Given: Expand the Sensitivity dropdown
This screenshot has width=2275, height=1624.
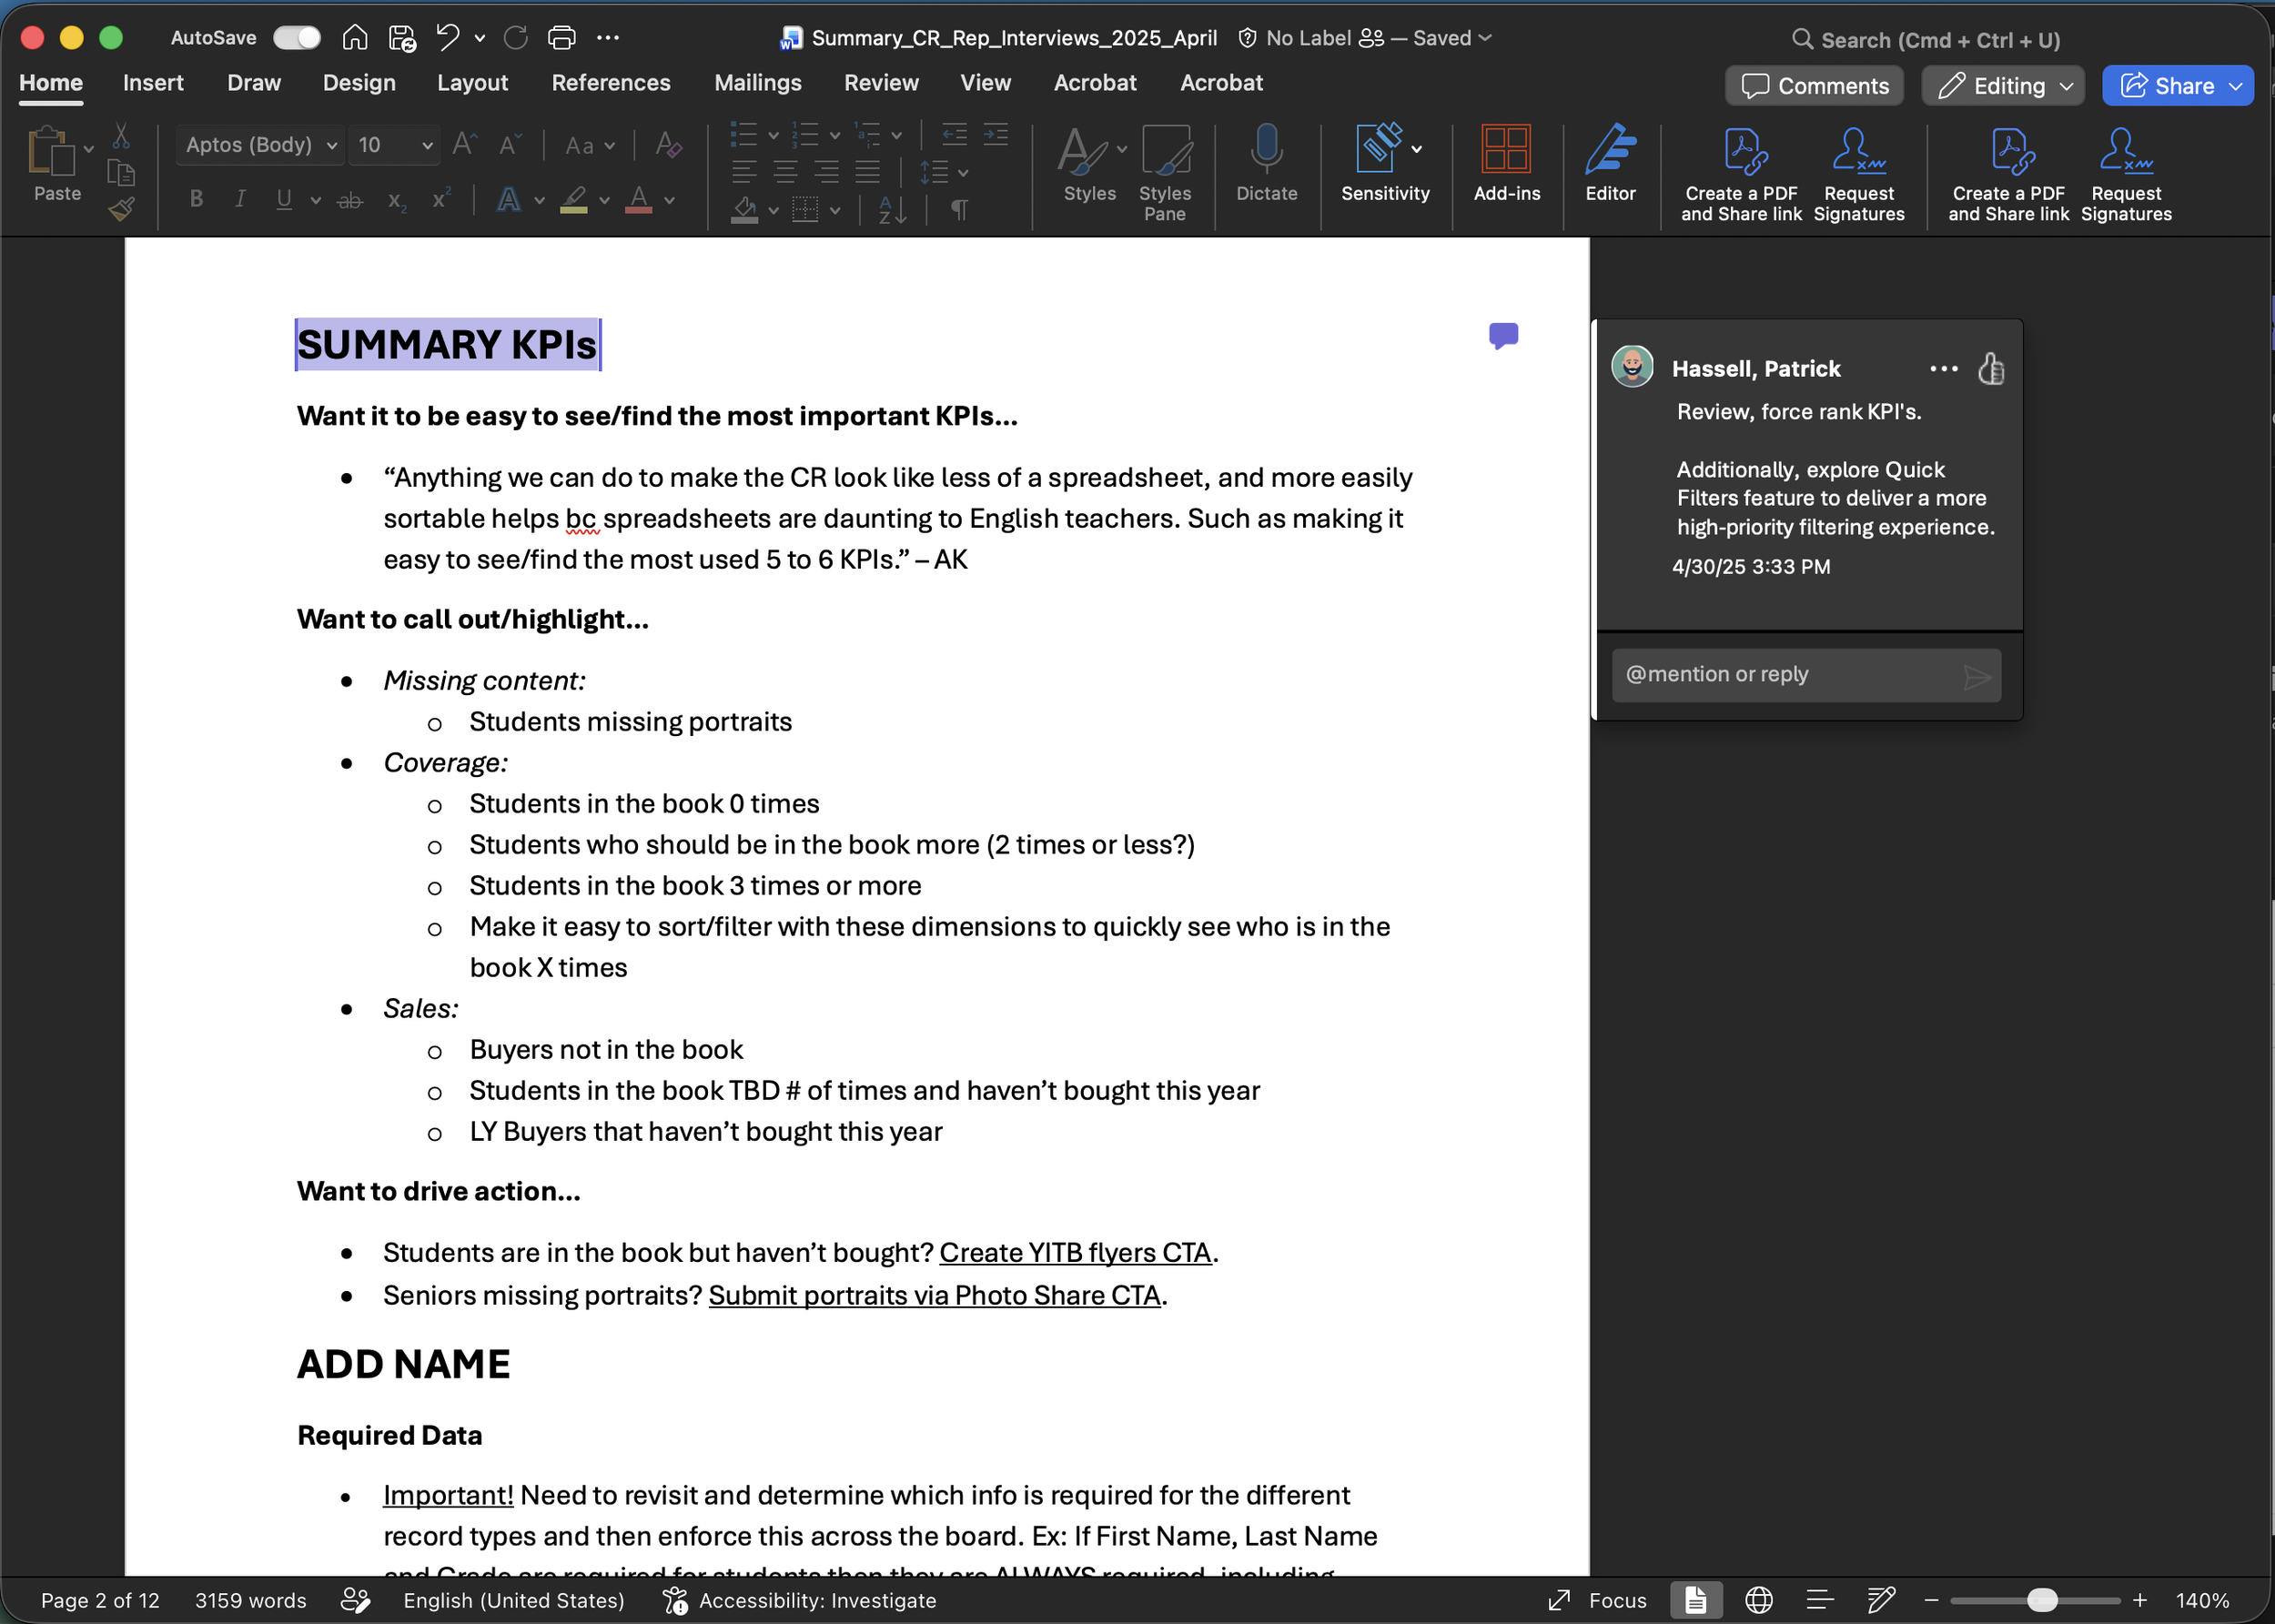Looking at the screenshot, I should click(1416, 149).
